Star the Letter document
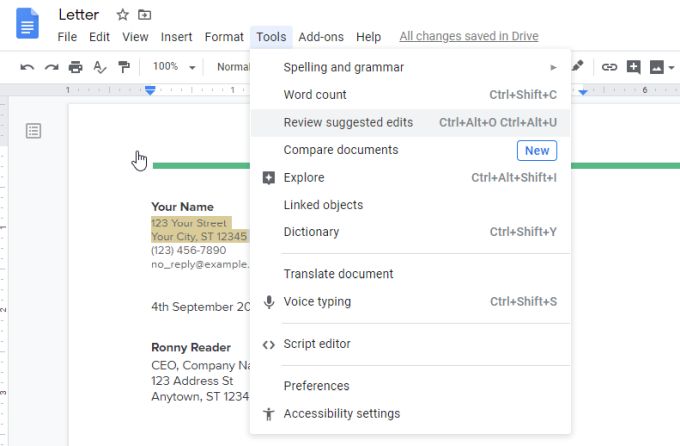This screenshot has width=680, height=446. 123,15
